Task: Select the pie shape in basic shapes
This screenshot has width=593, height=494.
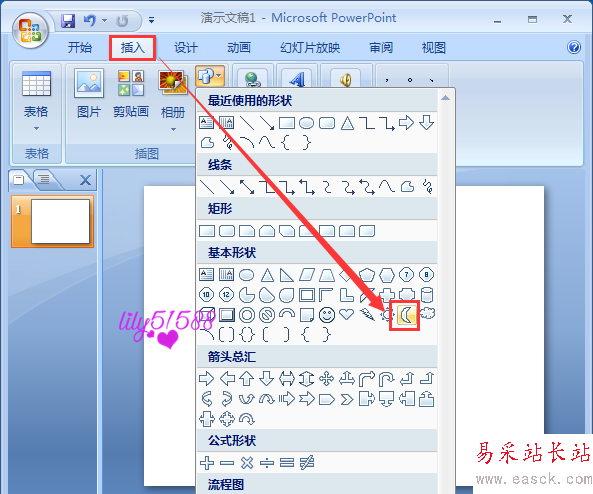Action: (247, 295)
